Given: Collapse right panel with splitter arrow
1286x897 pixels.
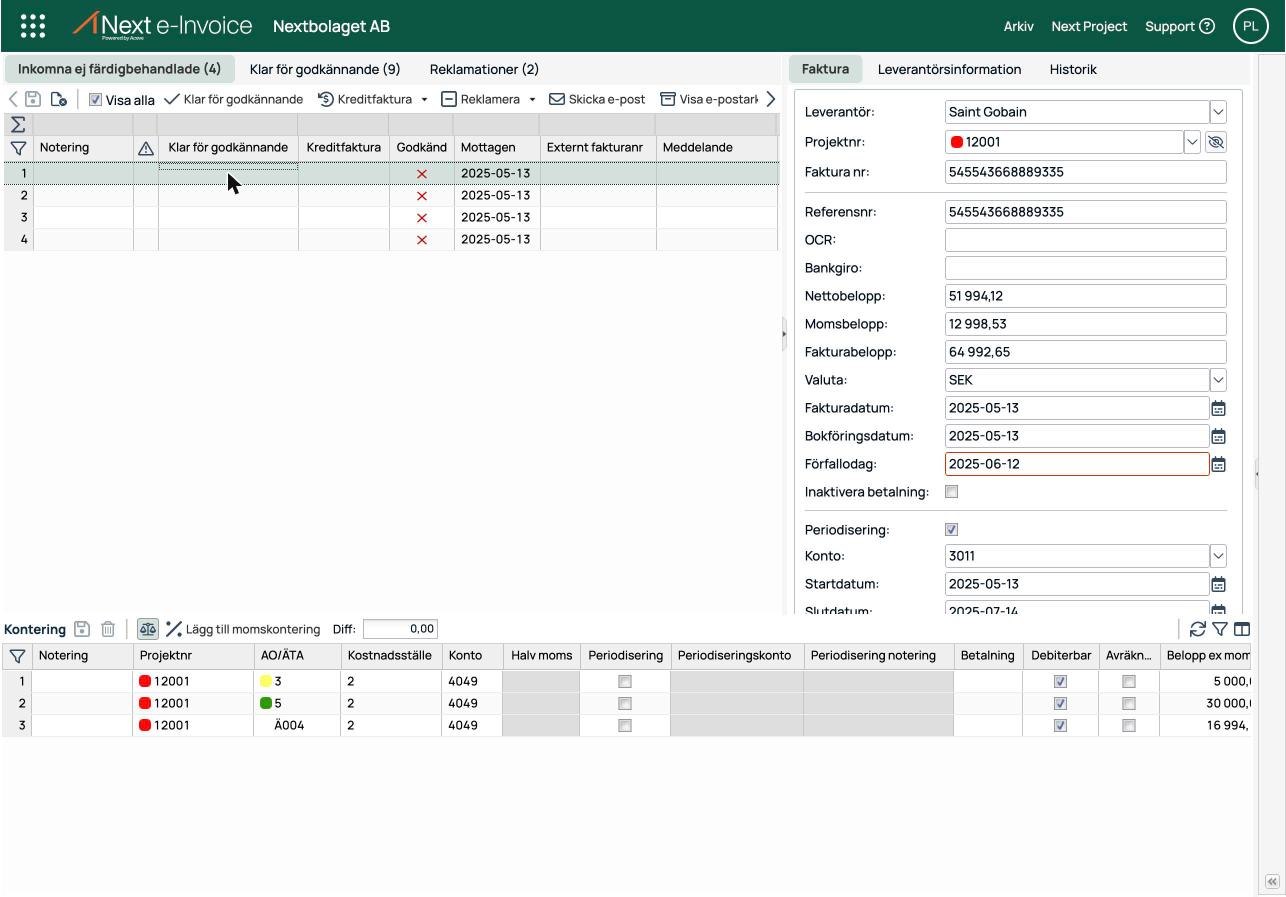Looking at the screenshot, I should tap(784, 334).
